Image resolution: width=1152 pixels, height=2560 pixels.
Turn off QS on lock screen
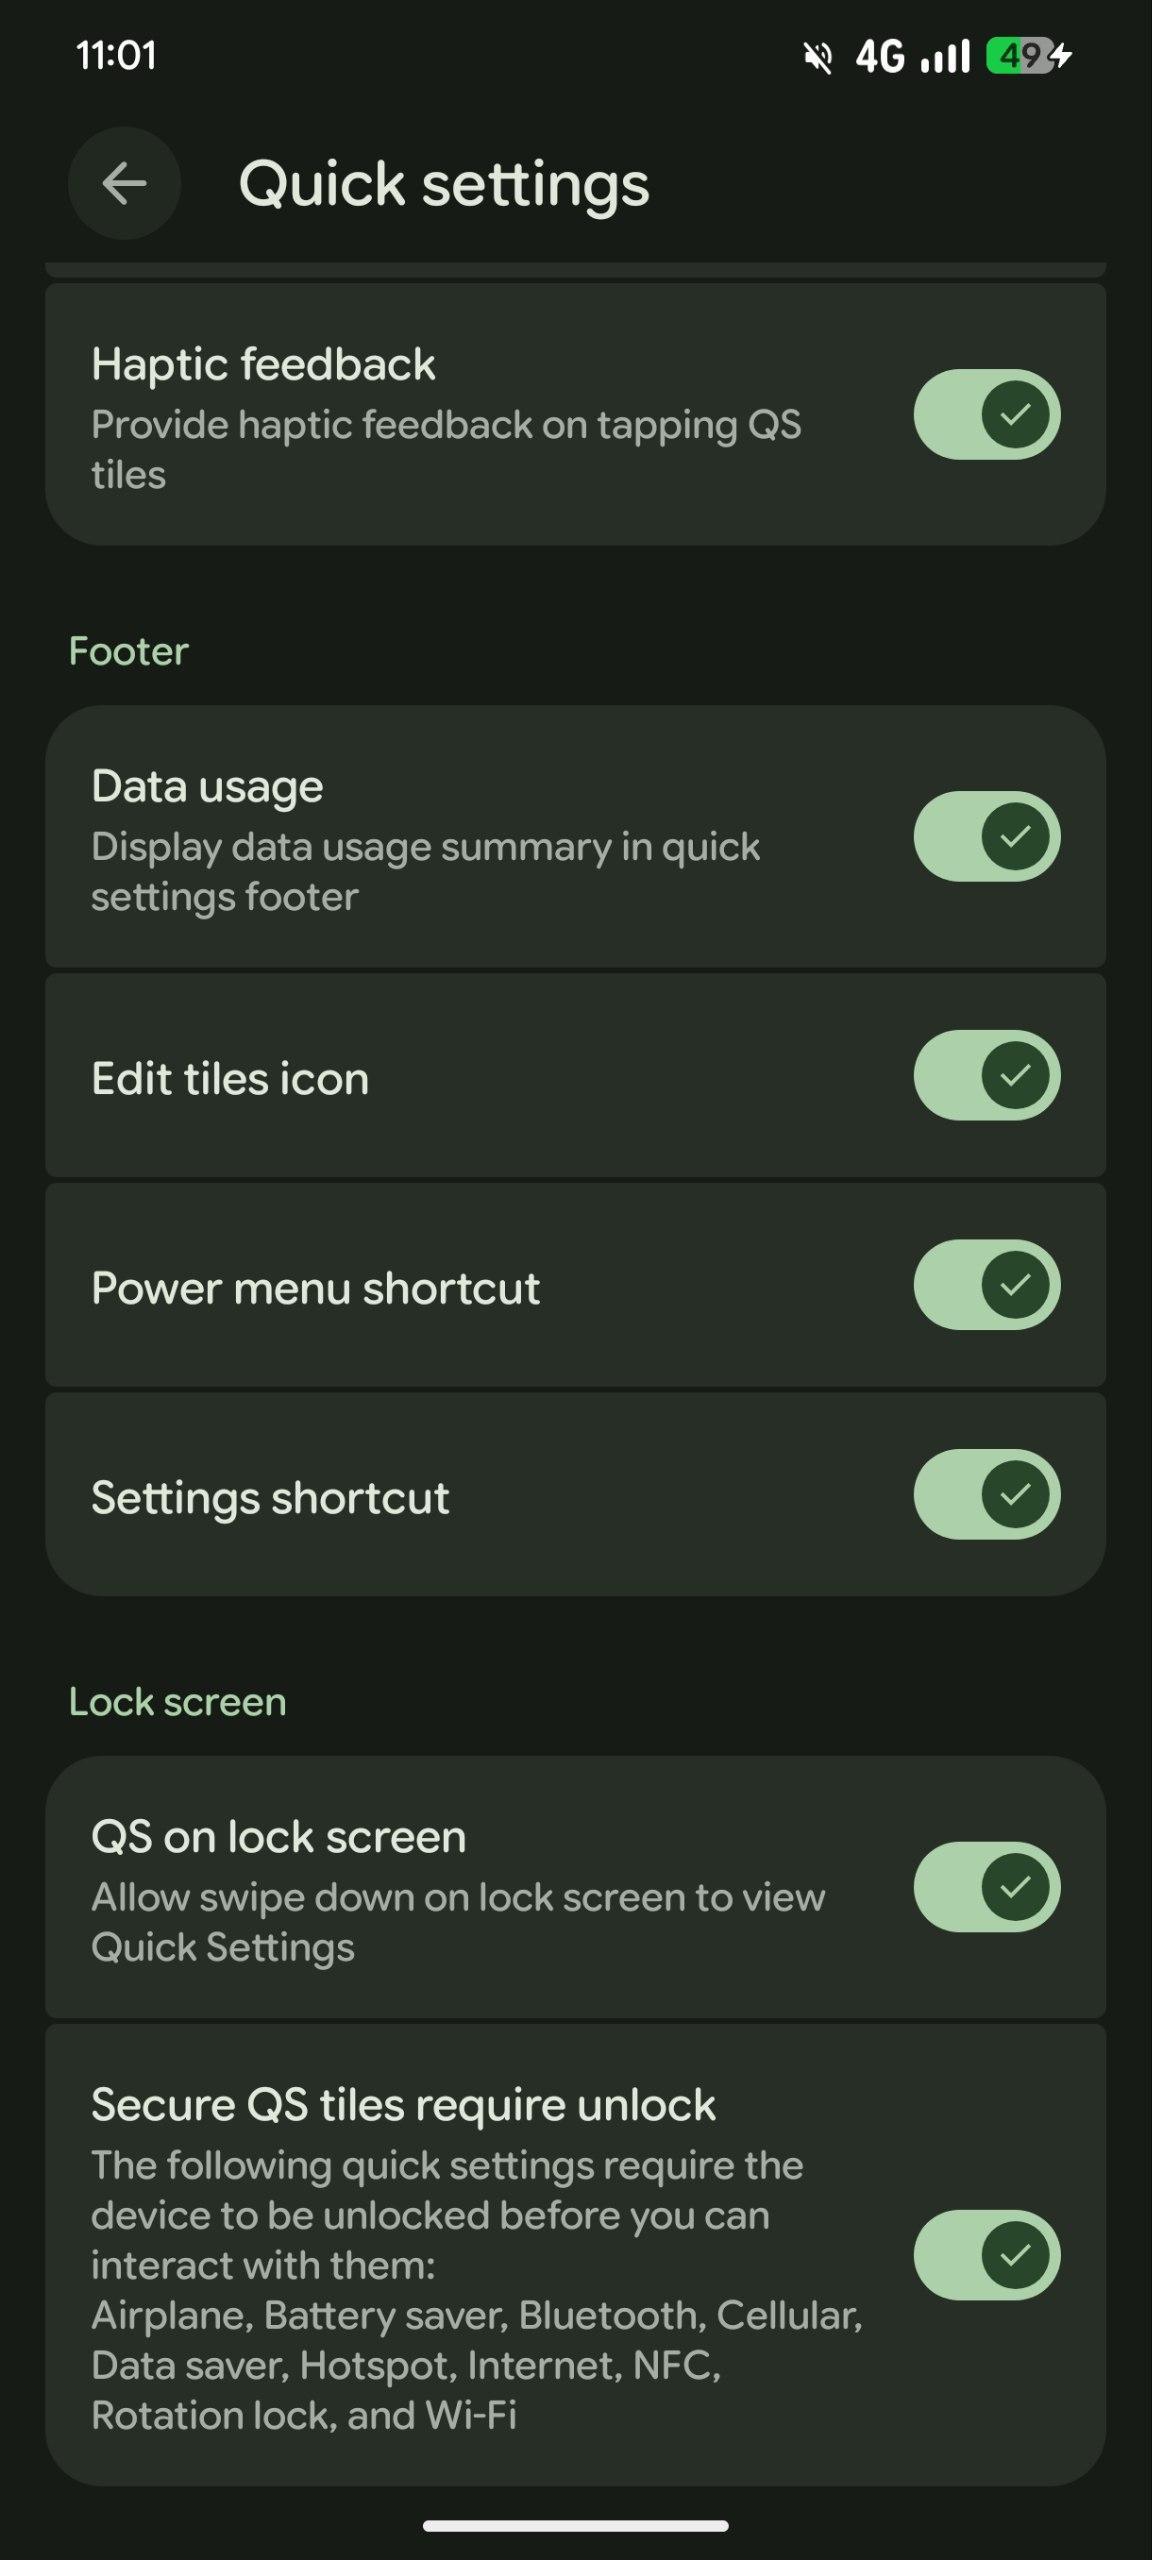click(x=986, y=1887)
